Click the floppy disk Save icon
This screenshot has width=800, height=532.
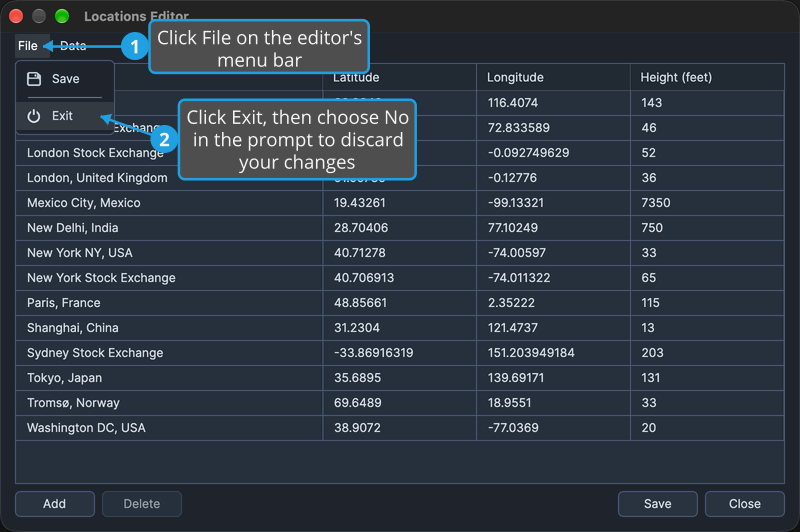click(x=34, y=79)
